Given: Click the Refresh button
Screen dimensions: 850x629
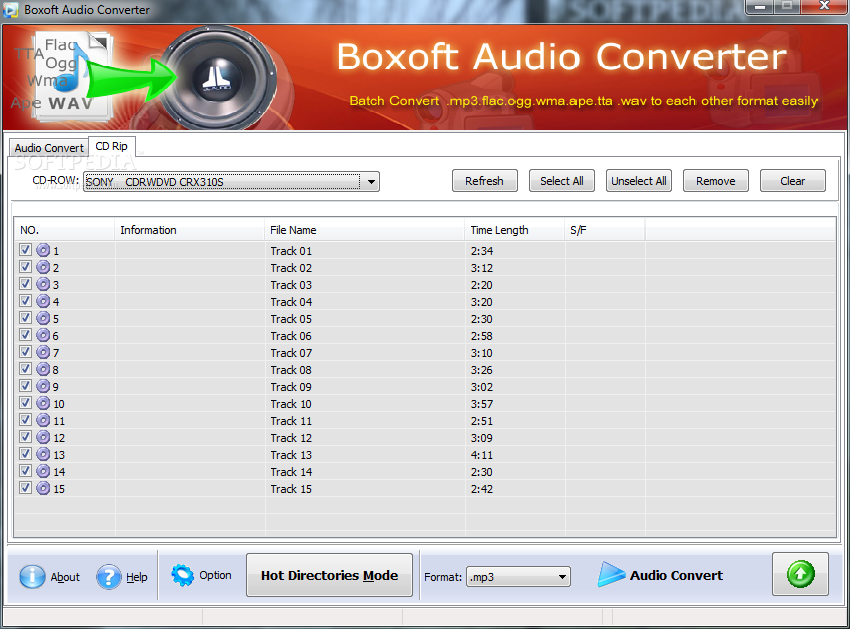Looking at the screenshot, I should pos(485,181).
